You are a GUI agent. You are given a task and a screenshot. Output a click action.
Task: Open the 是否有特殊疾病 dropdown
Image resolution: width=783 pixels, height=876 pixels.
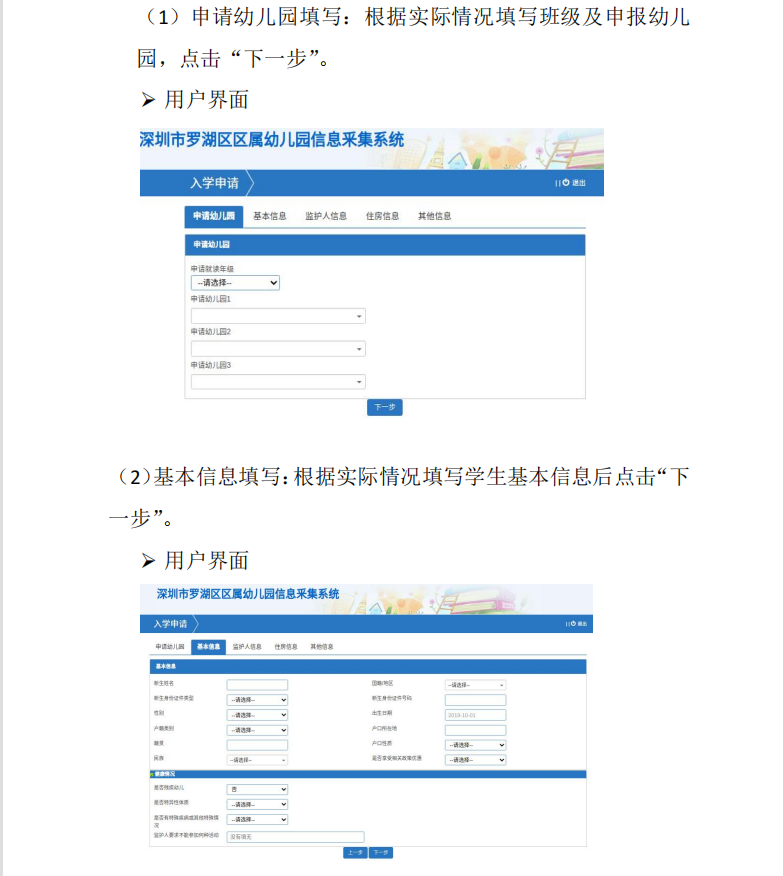click(257, 820)
